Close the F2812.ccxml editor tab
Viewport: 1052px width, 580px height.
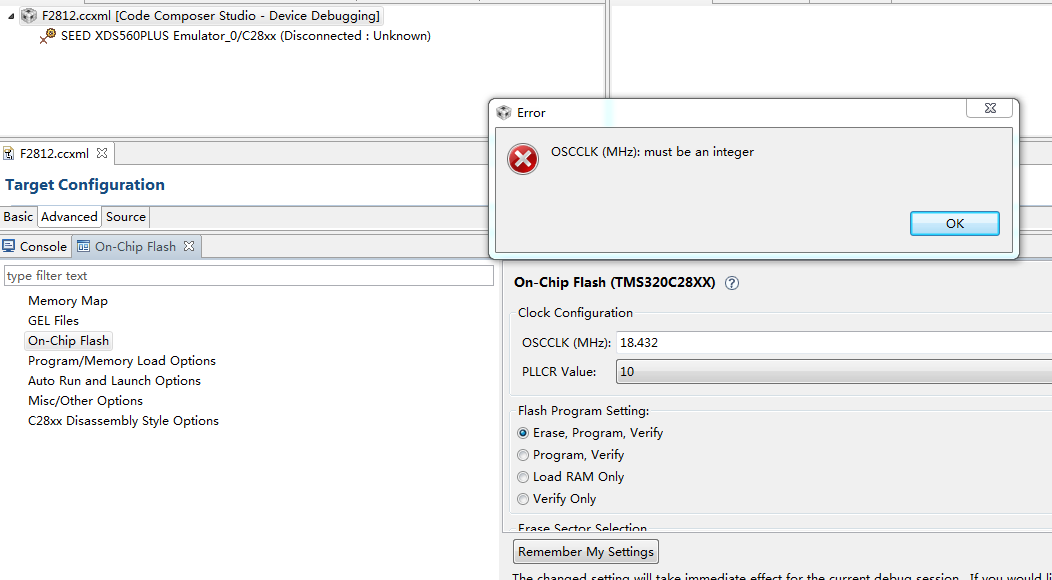tap(102, 153)
